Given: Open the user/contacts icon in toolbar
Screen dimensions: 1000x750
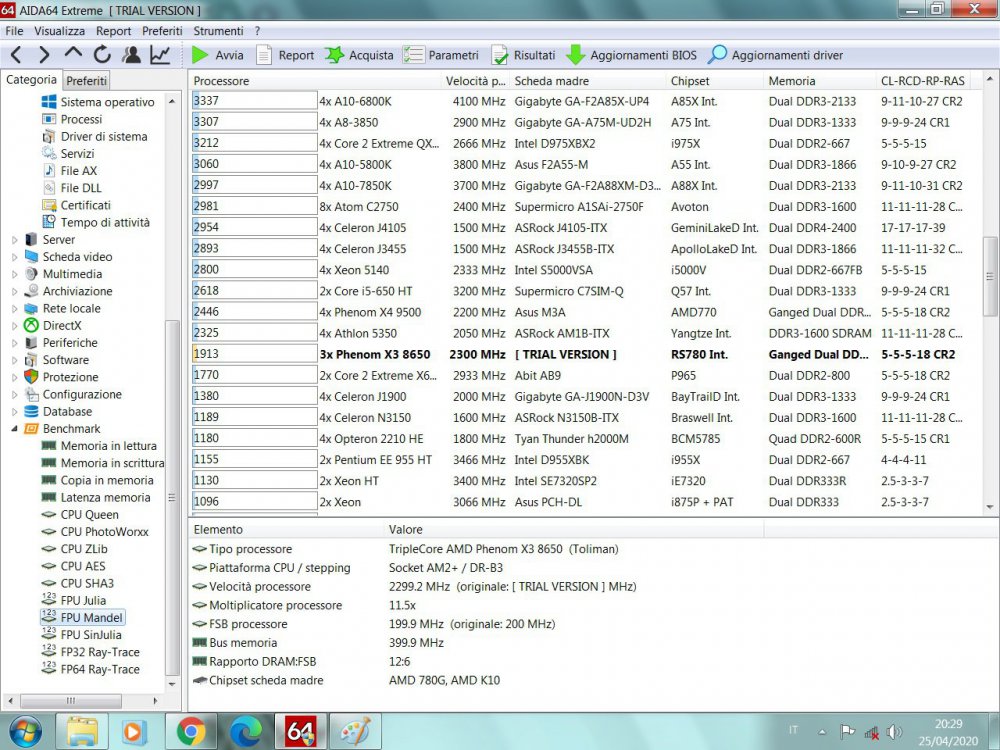Looking at the screenshot, I should (x=131, y=55).
